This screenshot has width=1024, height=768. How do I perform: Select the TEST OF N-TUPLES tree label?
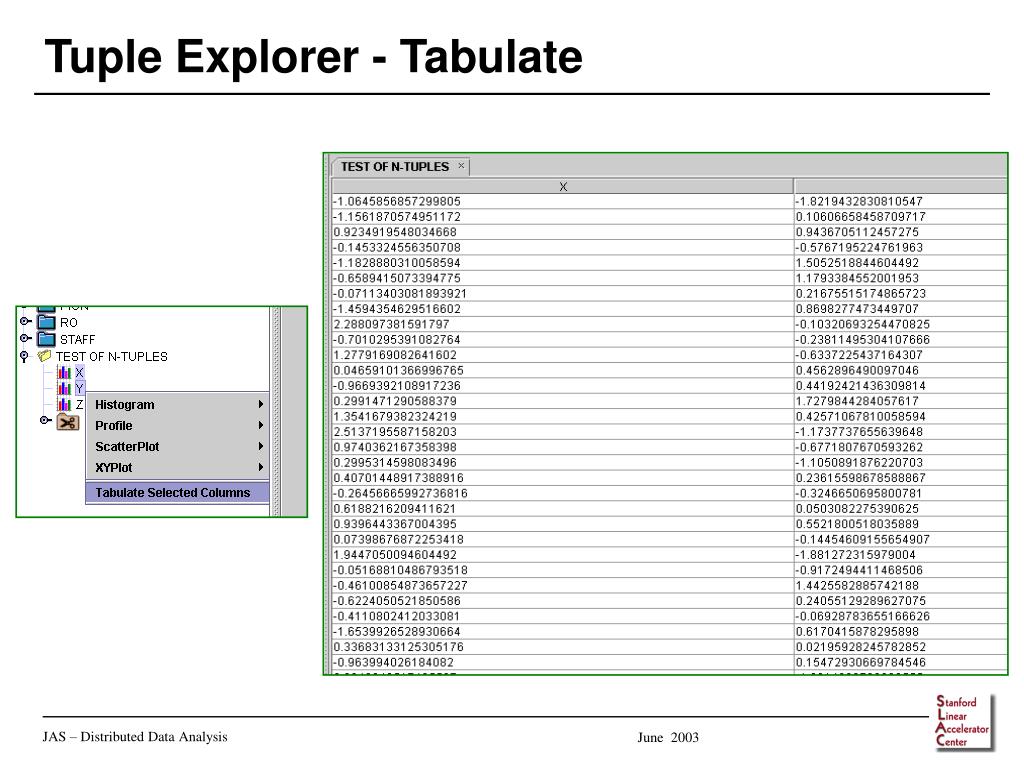112,357
